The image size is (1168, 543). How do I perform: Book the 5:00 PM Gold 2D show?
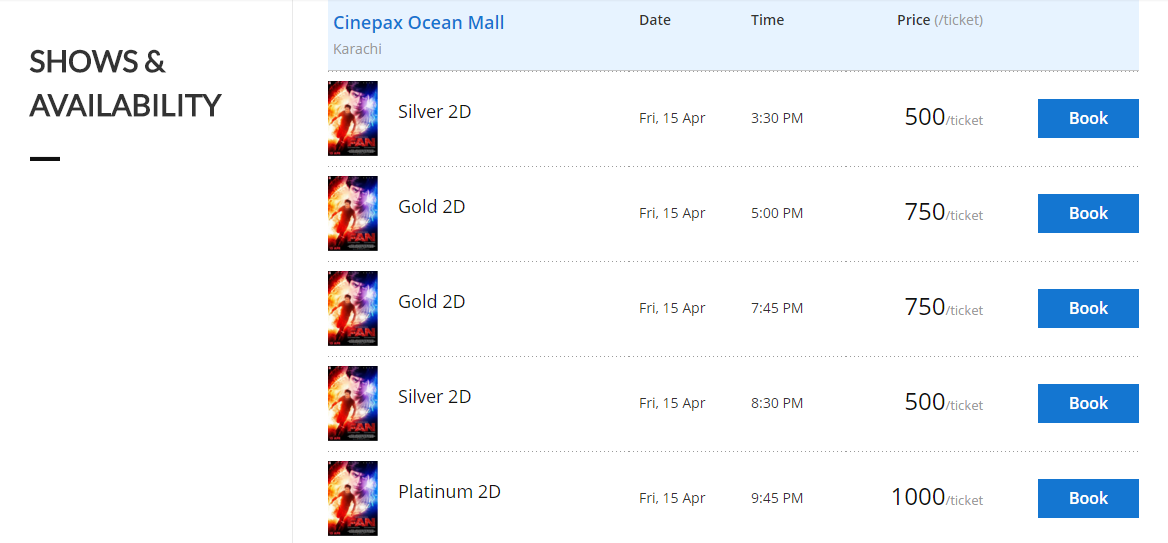(x=1088, y=213)
